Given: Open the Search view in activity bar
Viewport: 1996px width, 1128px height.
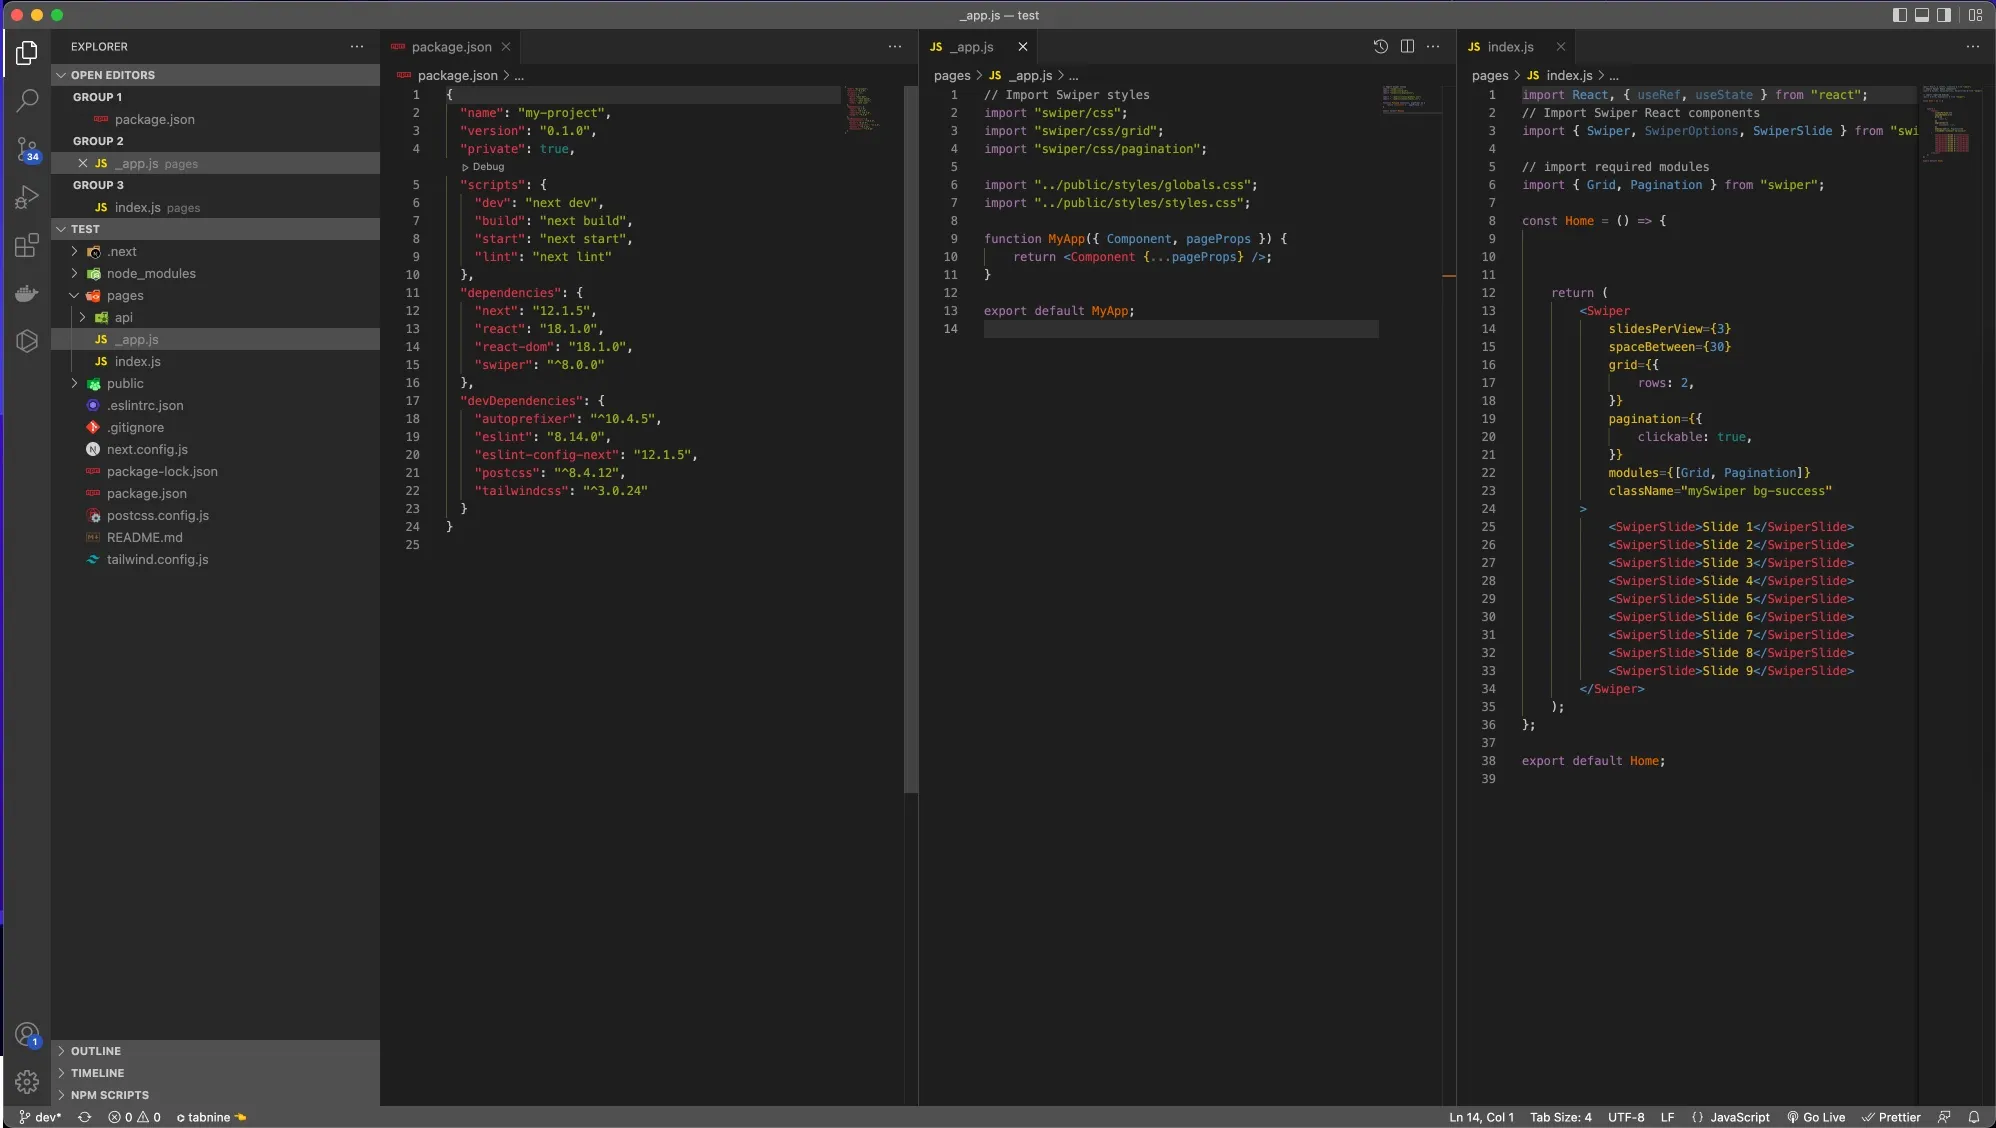Looking at the screenshot, I should tap(27, 100).
